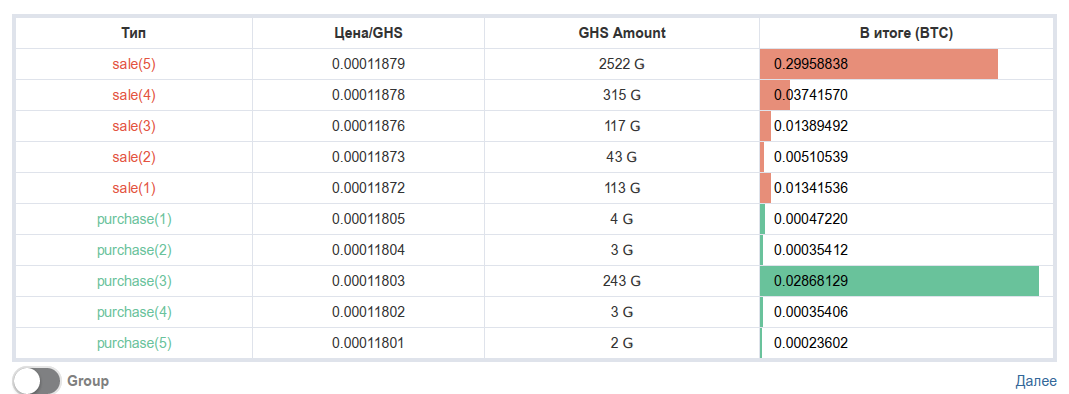Click the purchase(5) row label
This screenshot has height=394, width=1069.
(x=134, y=343)
